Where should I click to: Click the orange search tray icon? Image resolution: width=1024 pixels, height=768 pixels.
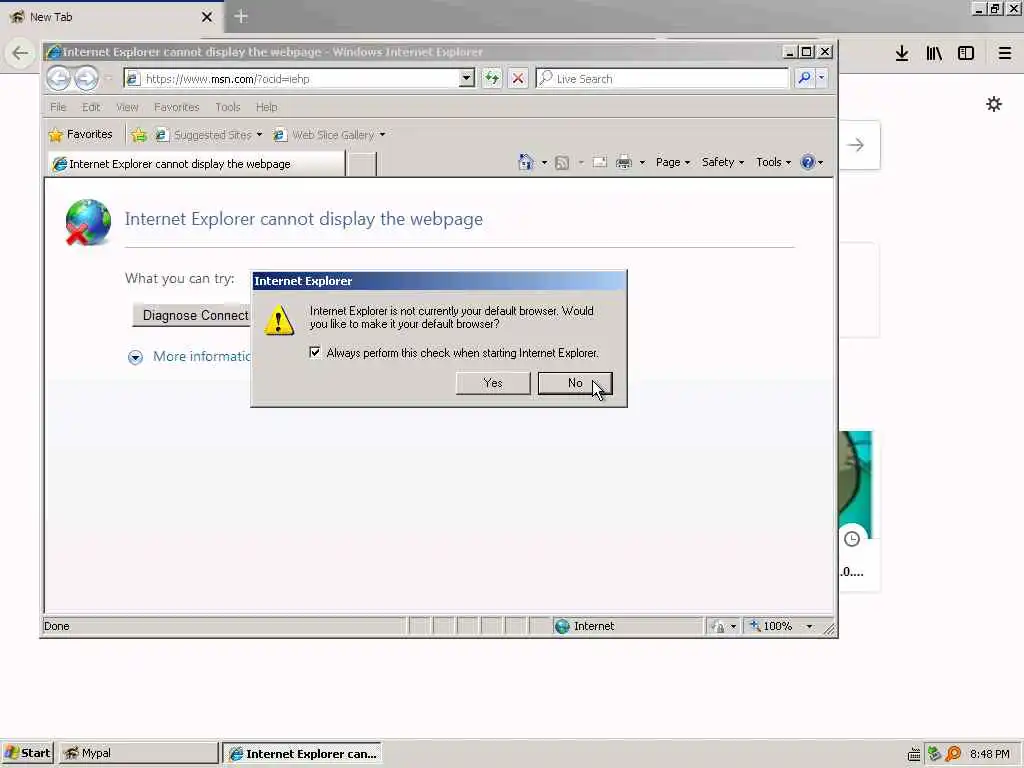coord(953,754)
